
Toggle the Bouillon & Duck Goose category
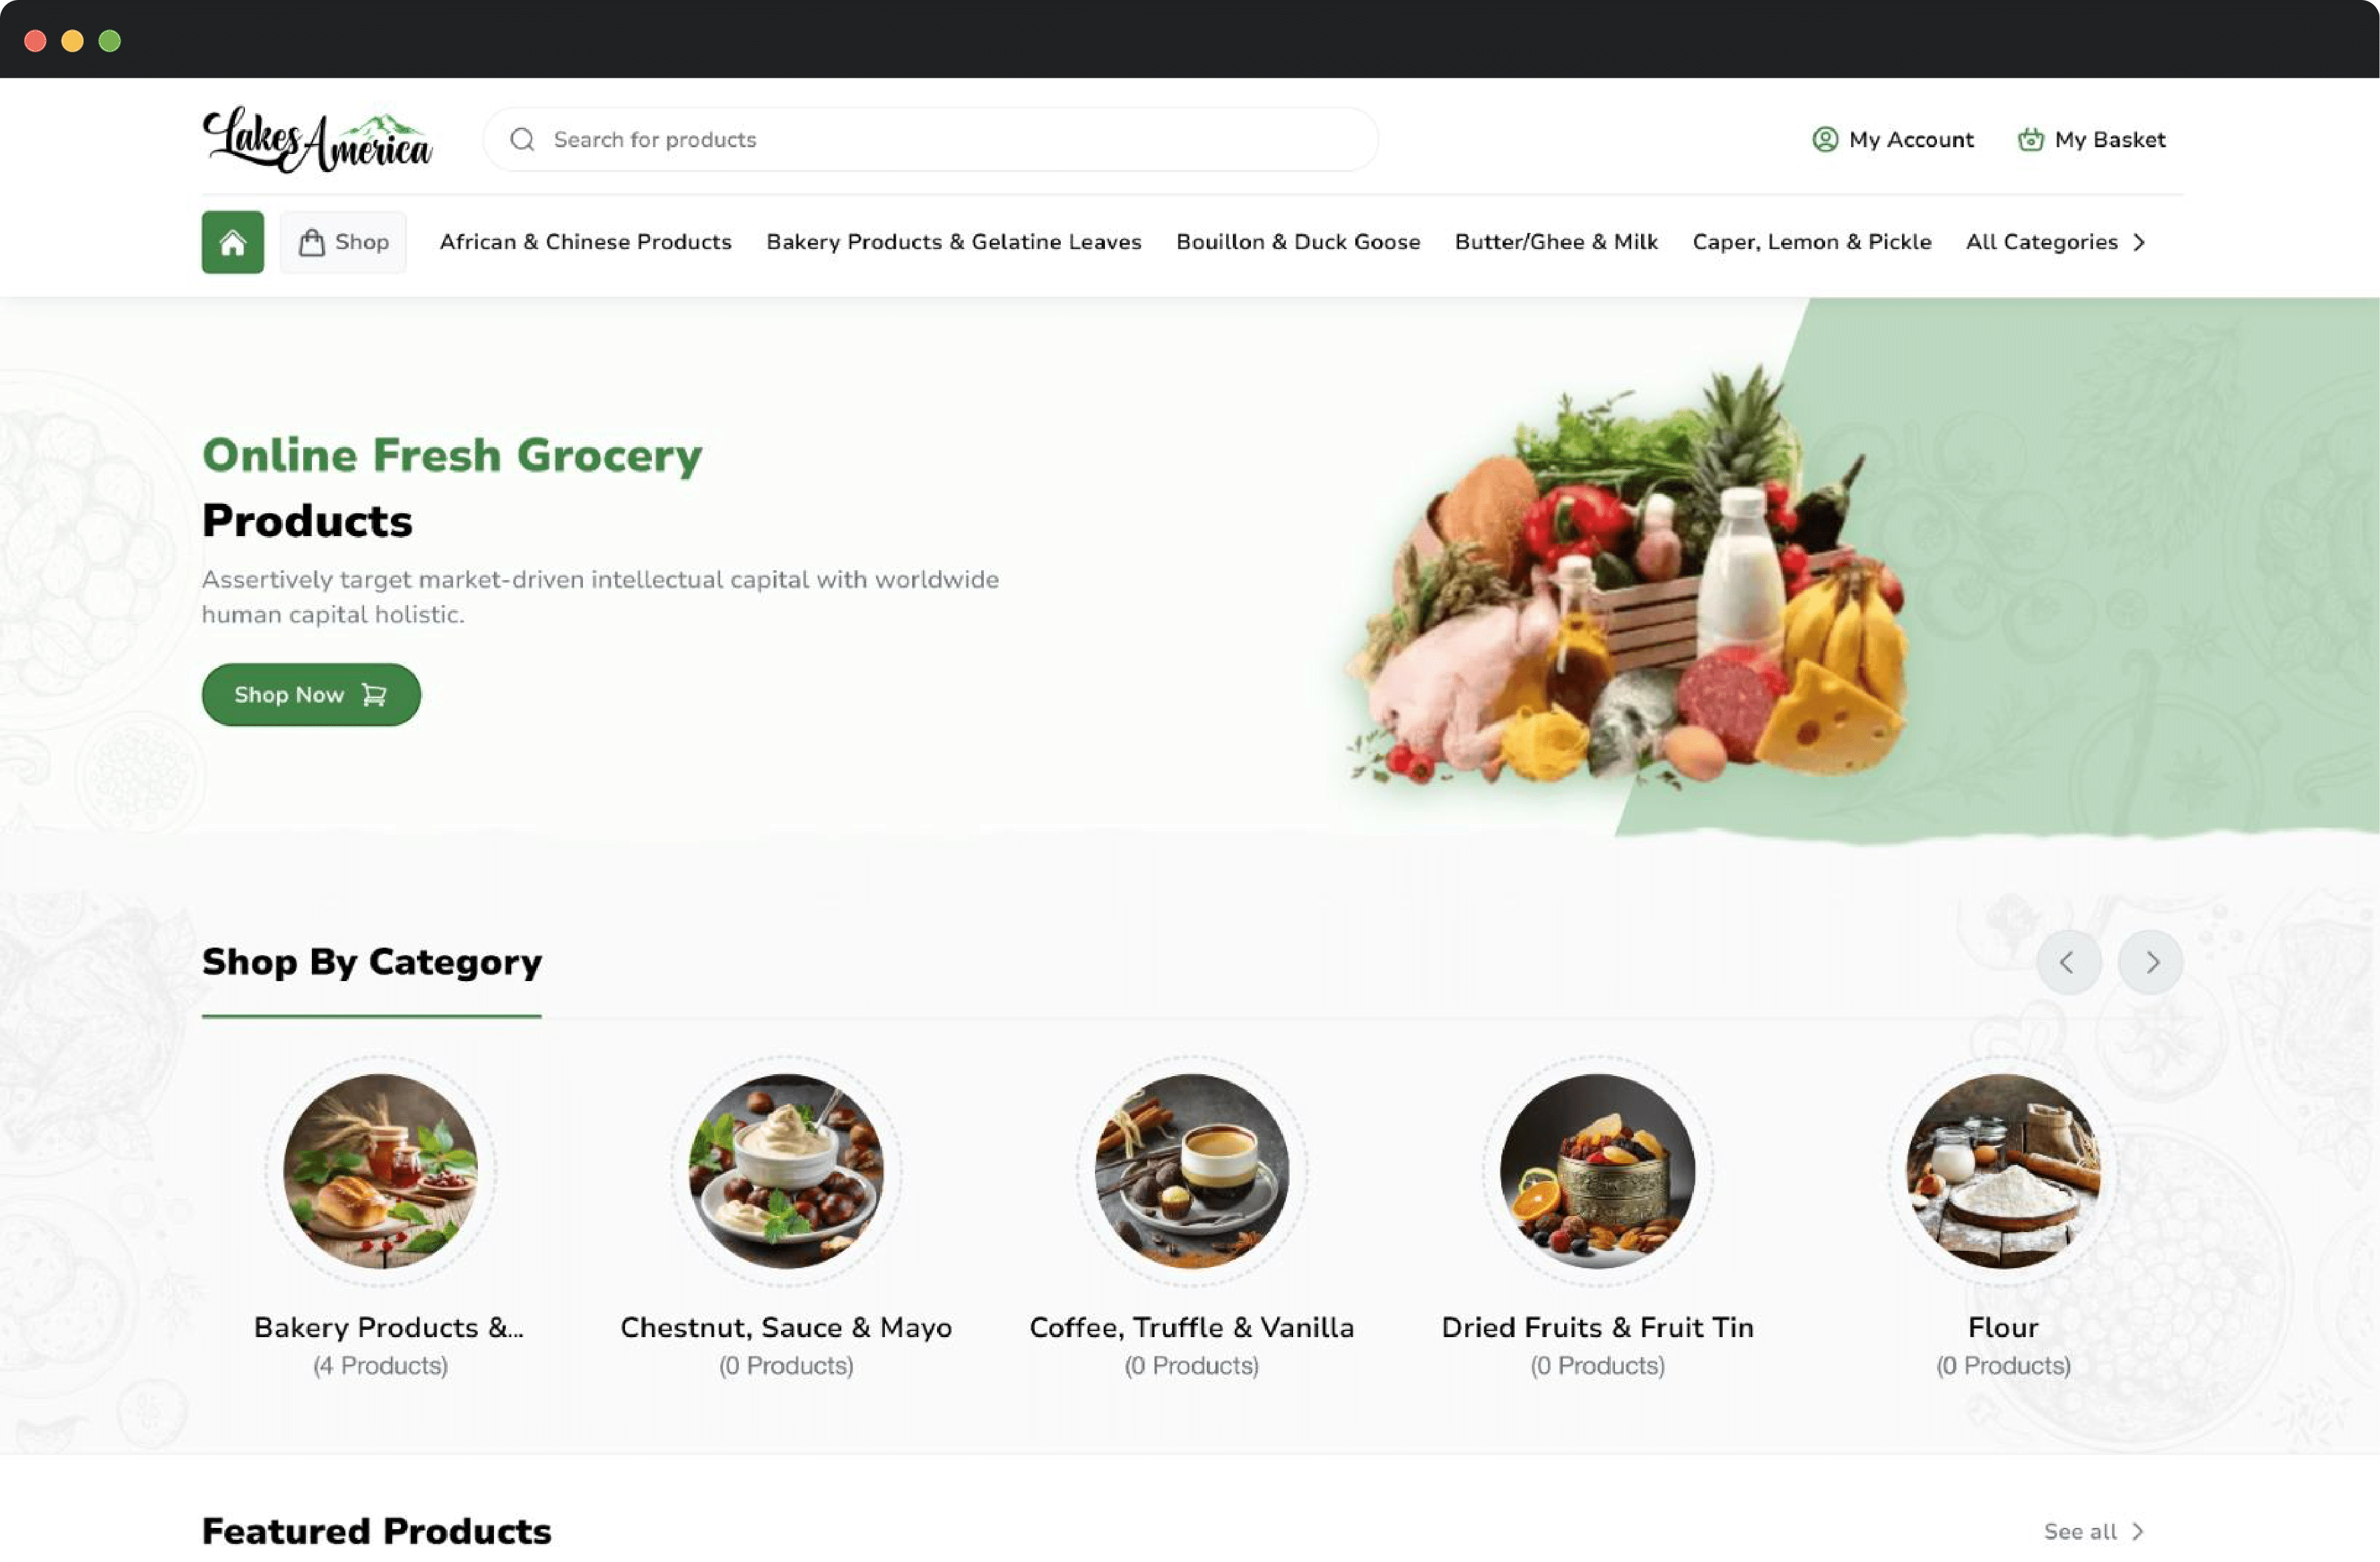(x=1297, y=240)
